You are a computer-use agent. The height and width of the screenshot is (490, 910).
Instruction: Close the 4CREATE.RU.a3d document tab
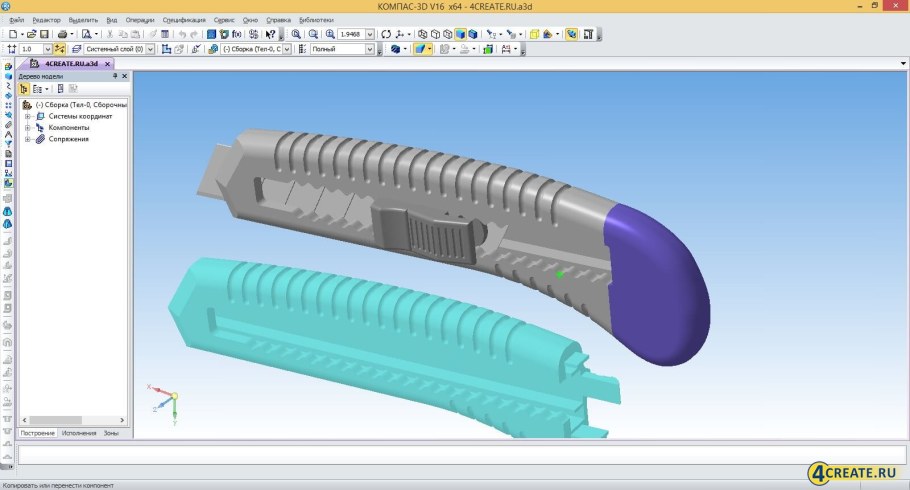pos(107,64)
